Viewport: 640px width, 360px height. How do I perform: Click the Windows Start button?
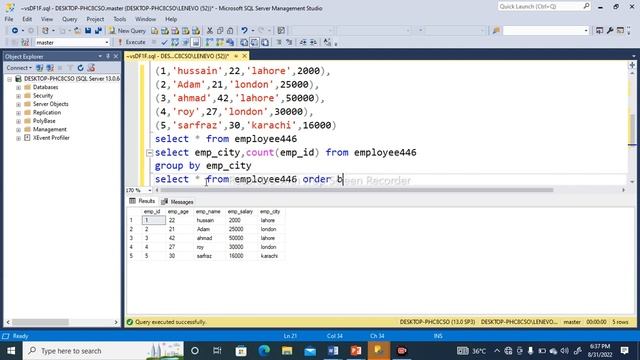pos(11,351)
